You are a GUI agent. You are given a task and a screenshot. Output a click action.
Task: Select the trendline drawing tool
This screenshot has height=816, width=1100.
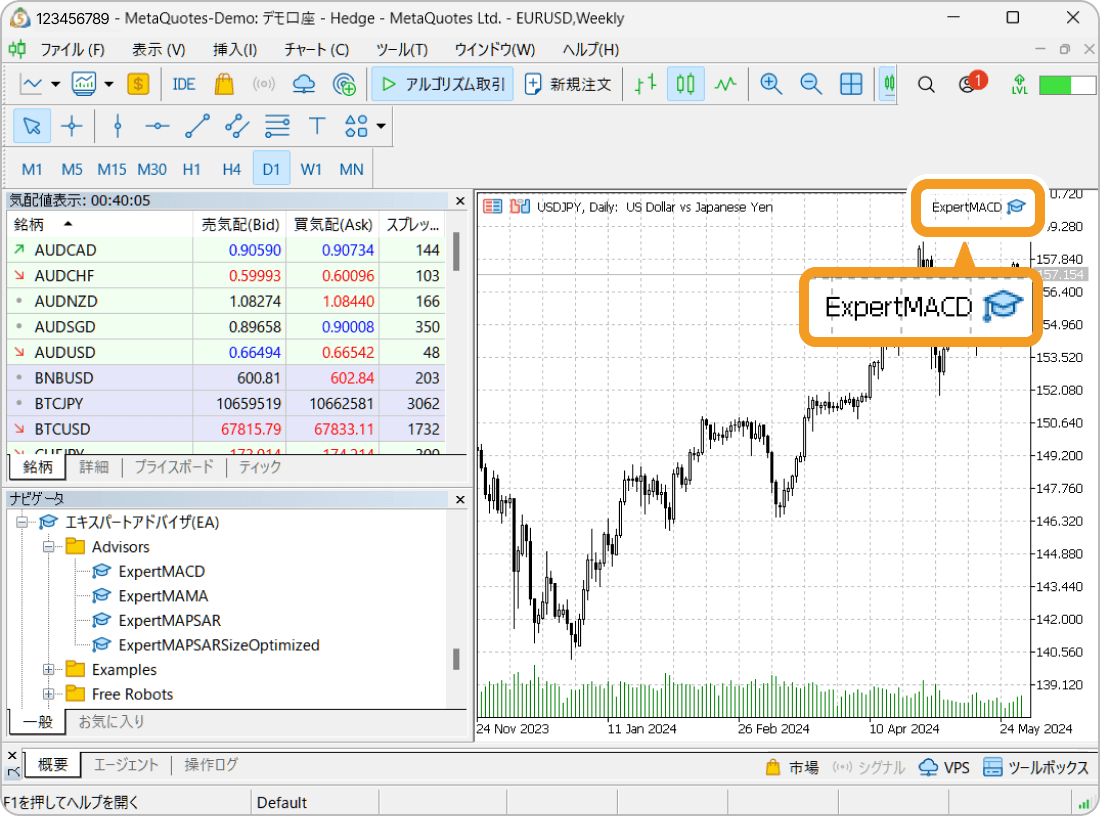pyautogui.click(x=197, y=126)
